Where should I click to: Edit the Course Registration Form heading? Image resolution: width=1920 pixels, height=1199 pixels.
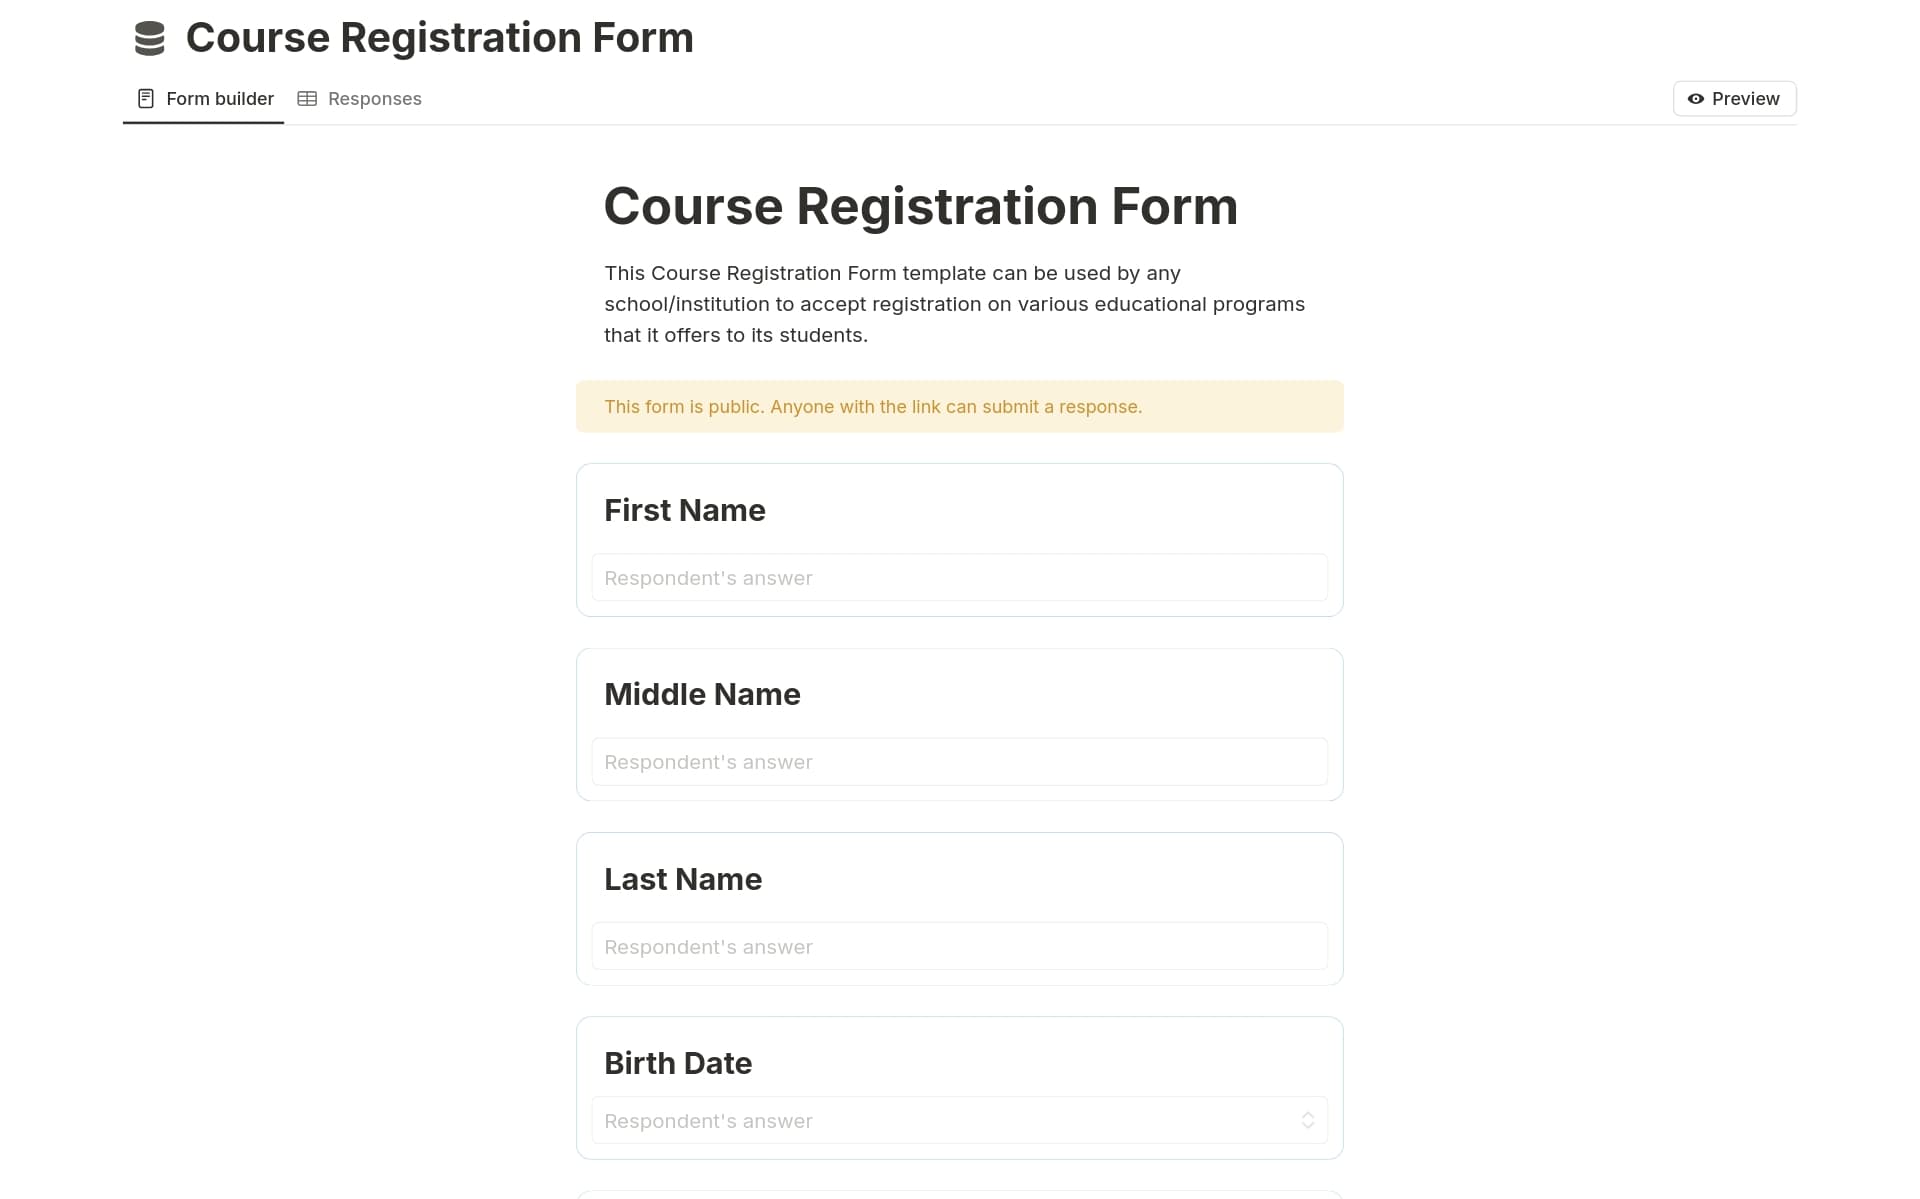coord(920,206)
